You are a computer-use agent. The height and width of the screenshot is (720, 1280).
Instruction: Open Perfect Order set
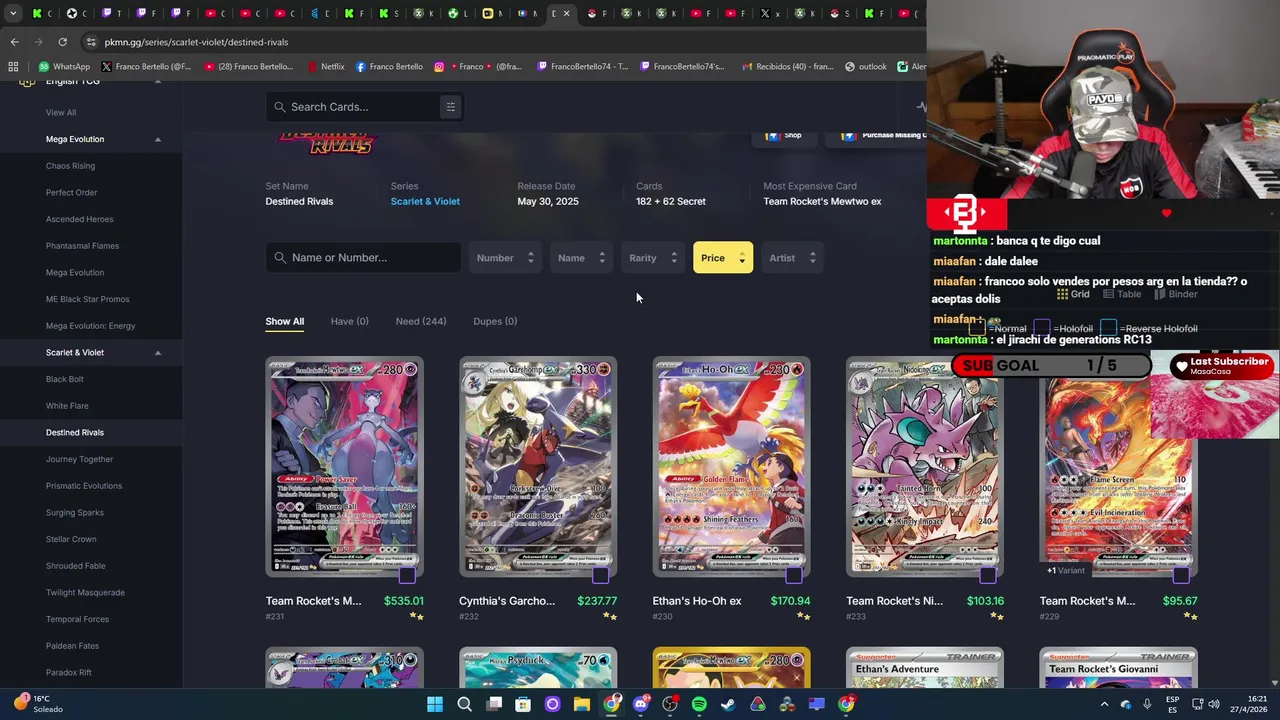pyautogui.click(x=71, y=192)
